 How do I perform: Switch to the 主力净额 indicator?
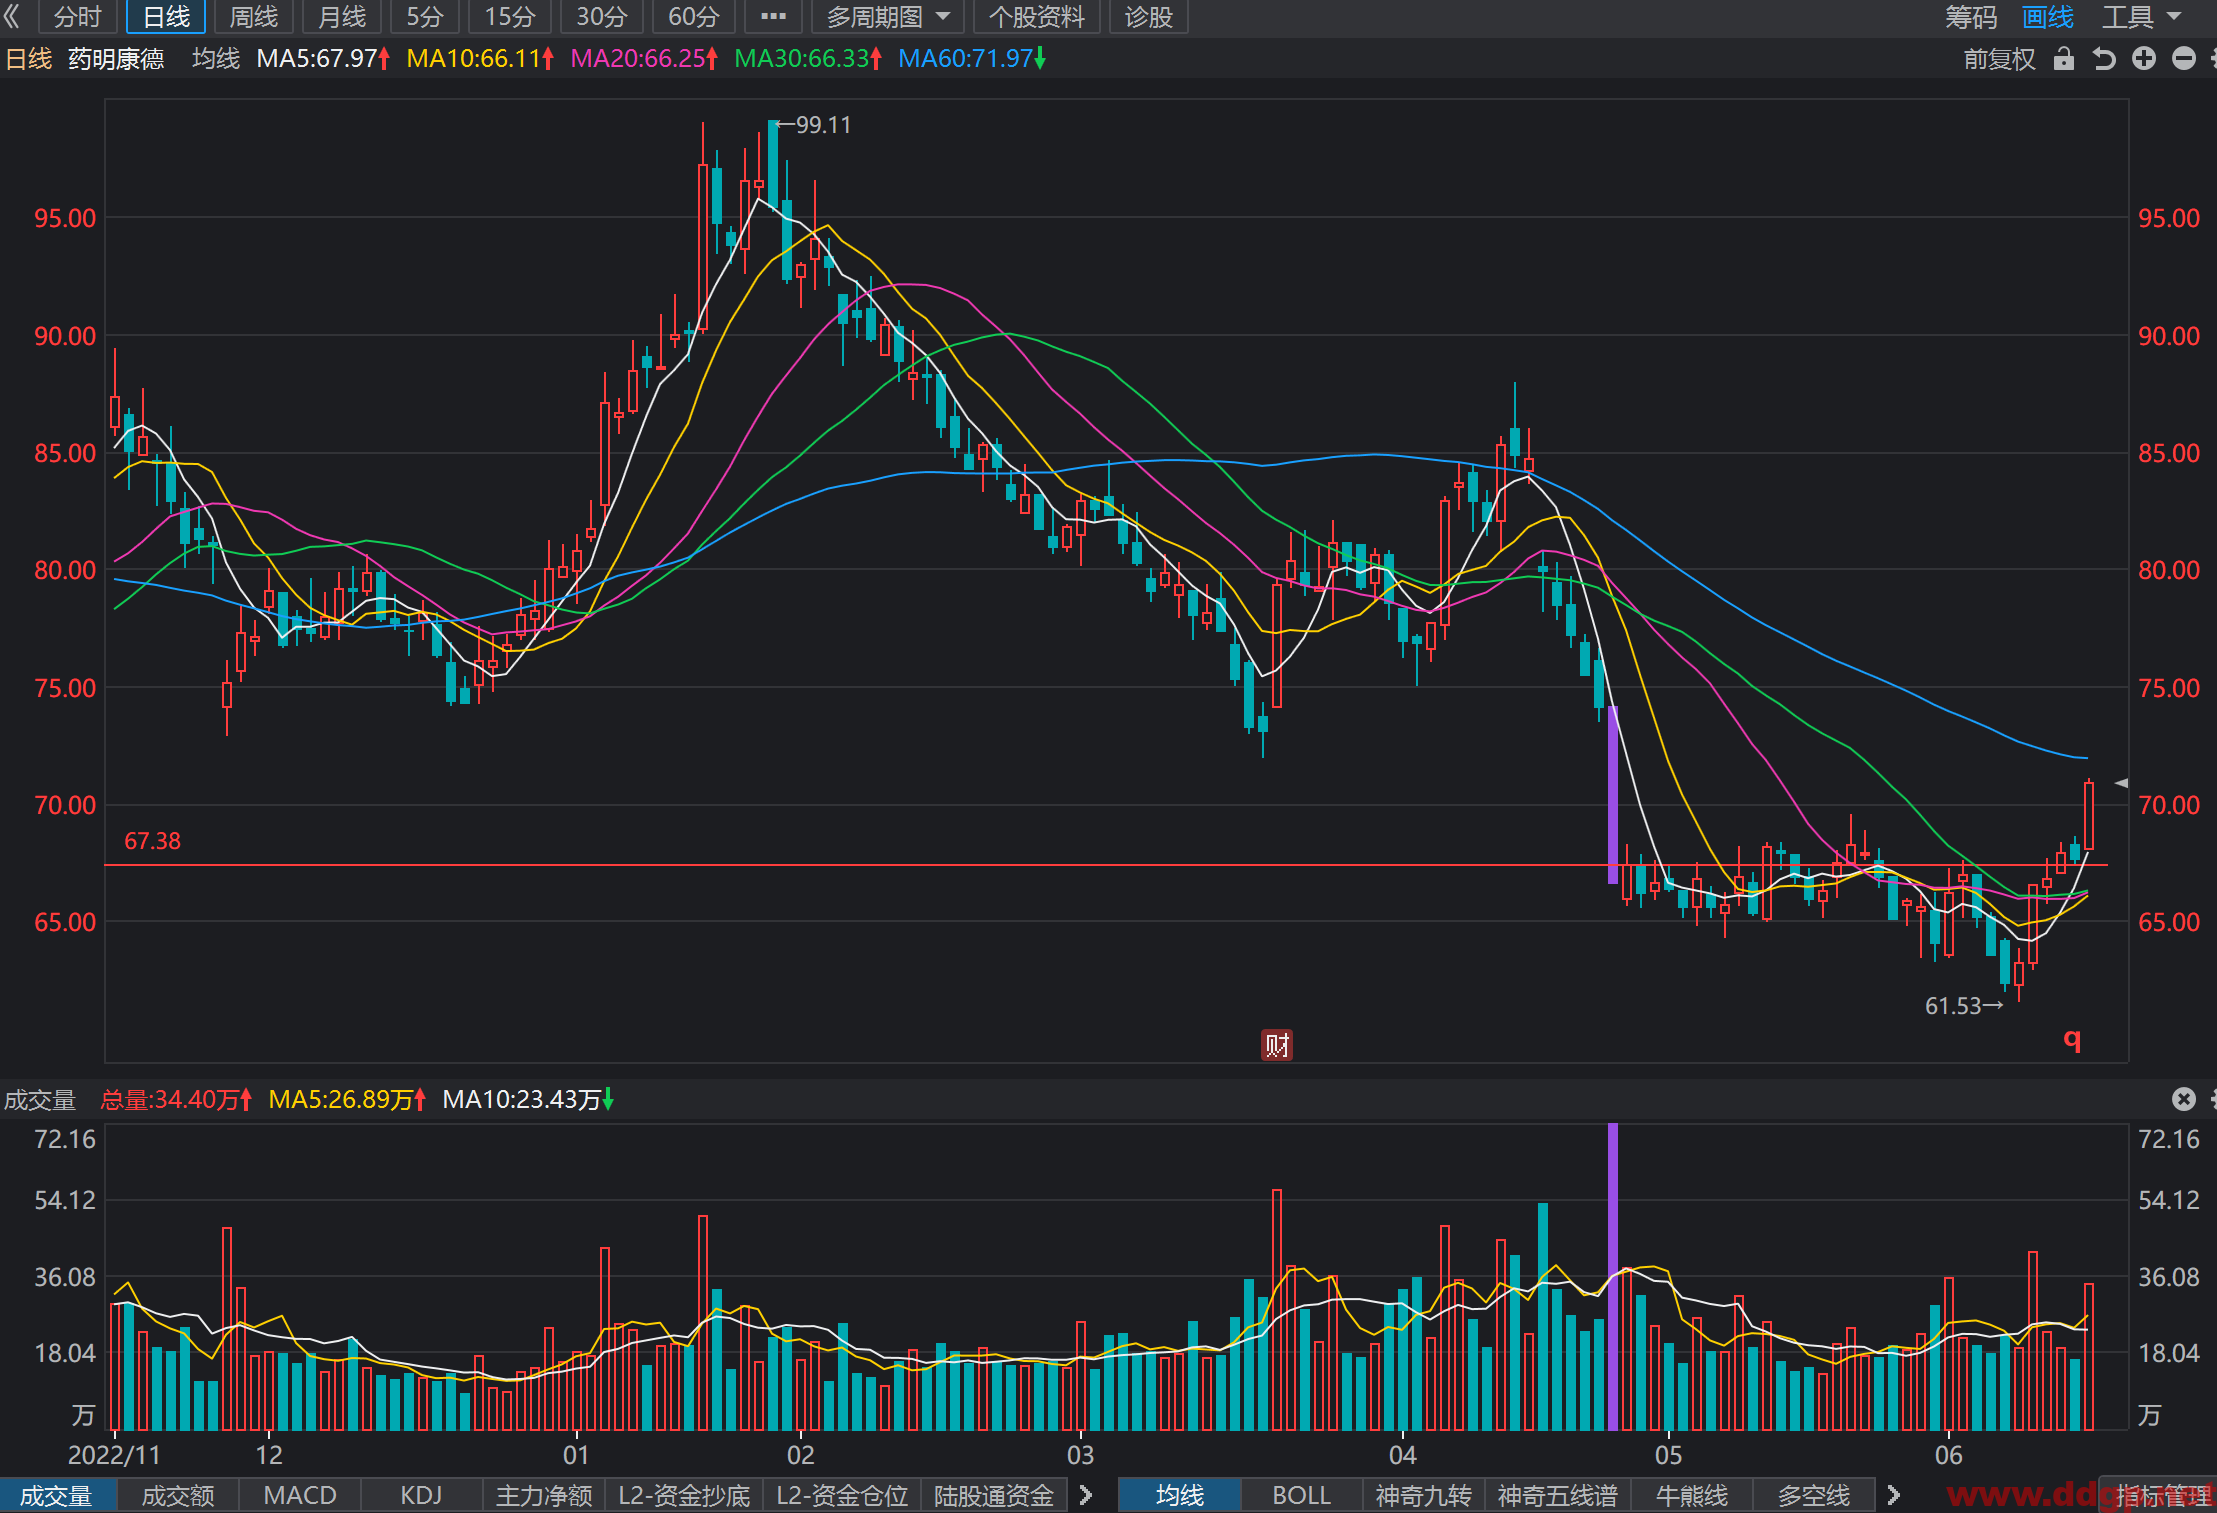(544, 1496)
